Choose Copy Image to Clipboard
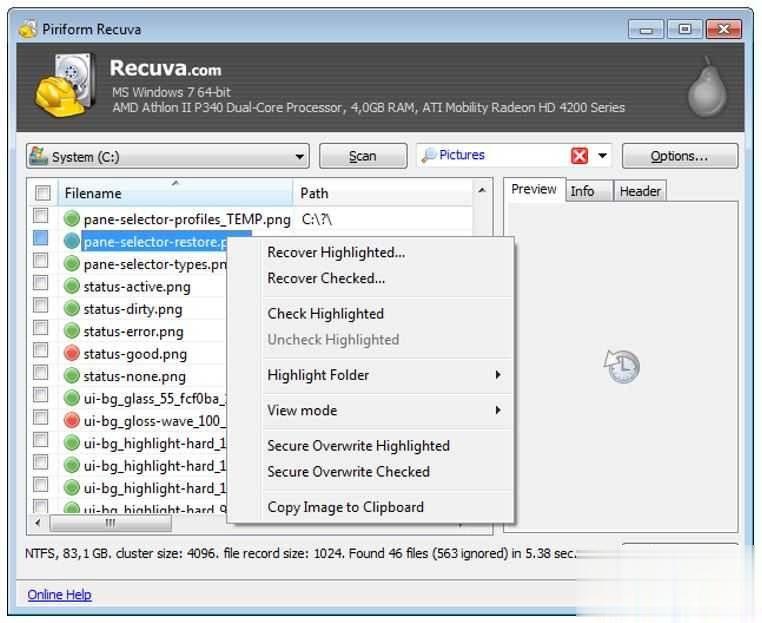This screenshot has width=762, height=623. coord(346,507)
